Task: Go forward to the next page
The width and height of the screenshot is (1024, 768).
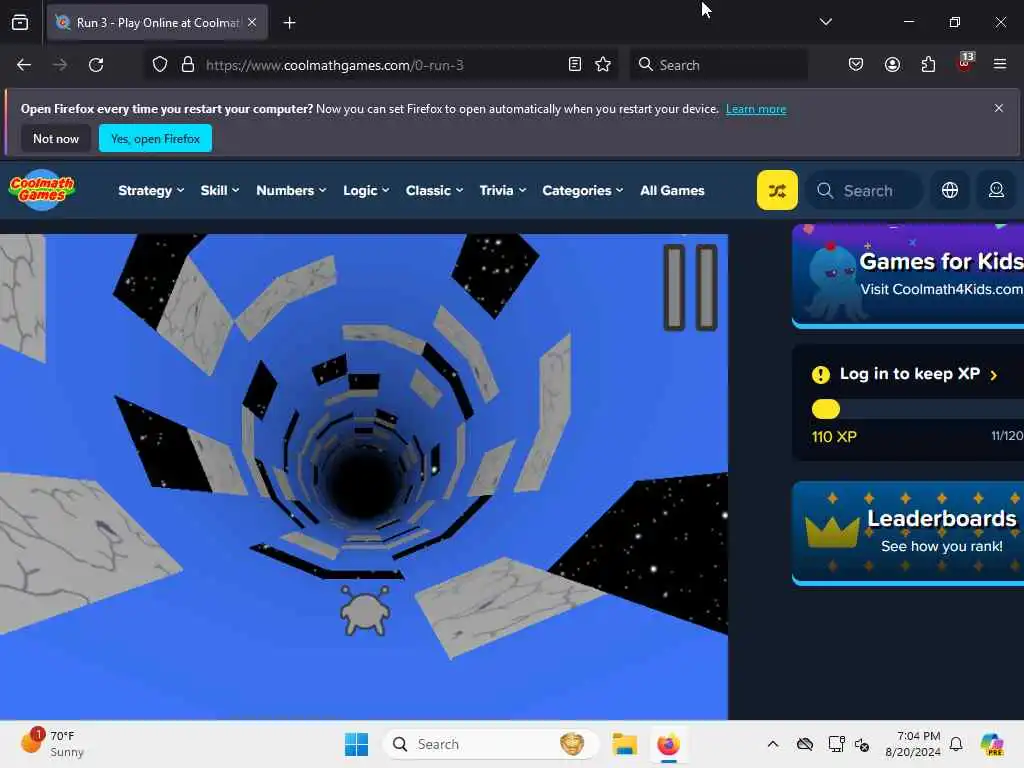Action: coord(60,65)
